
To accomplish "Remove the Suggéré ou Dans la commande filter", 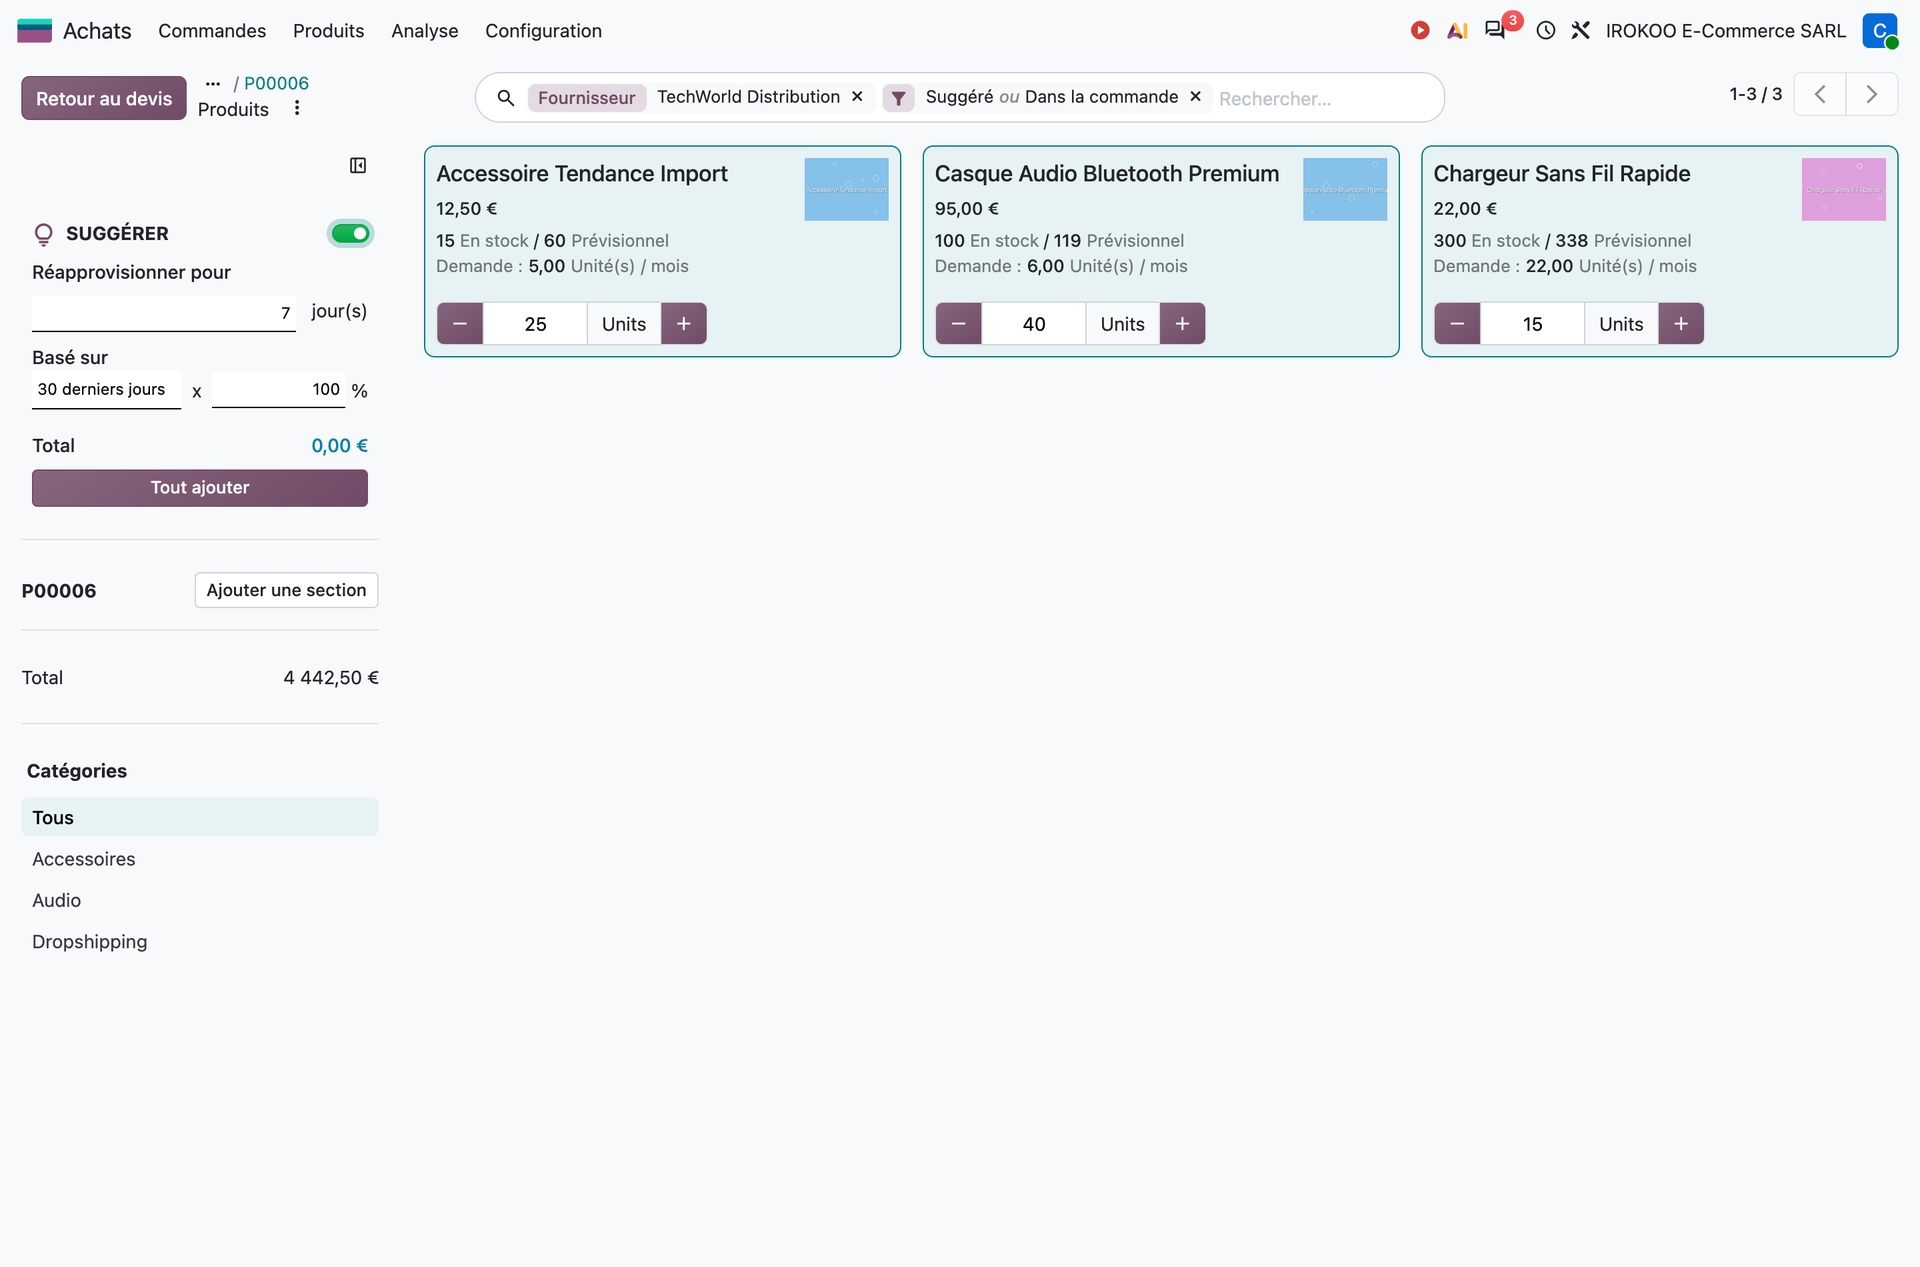I will click(1195, 97).
